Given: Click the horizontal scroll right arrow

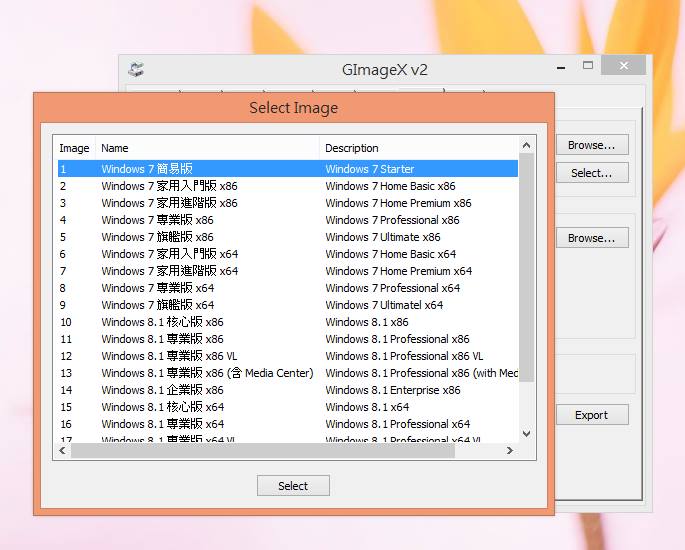Looking at the screenshot, I should pos(510,450).
